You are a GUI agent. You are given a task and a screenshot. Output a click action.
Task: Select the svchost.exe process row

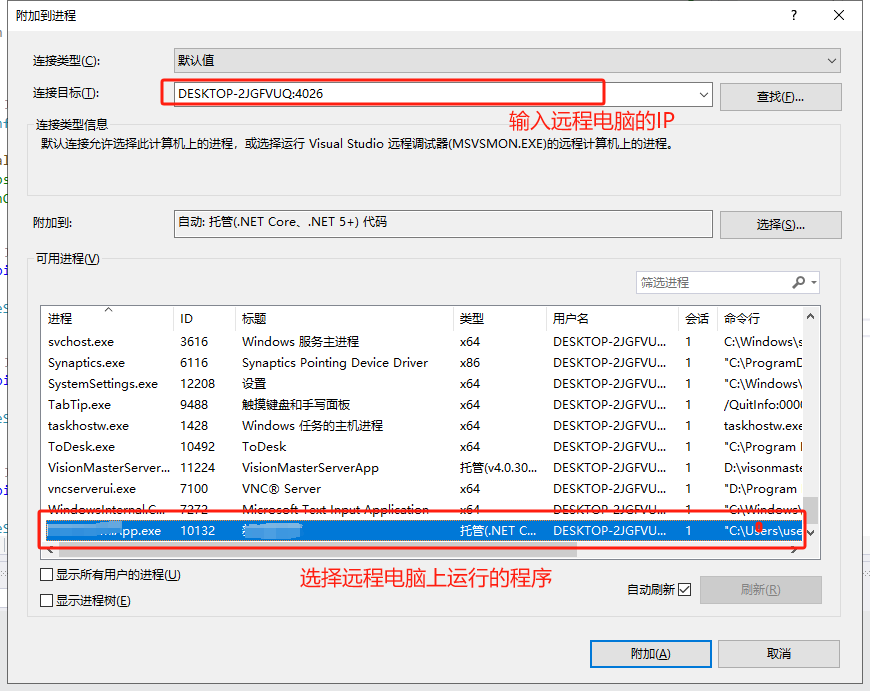pyautogui.click(x=422, y=342)
